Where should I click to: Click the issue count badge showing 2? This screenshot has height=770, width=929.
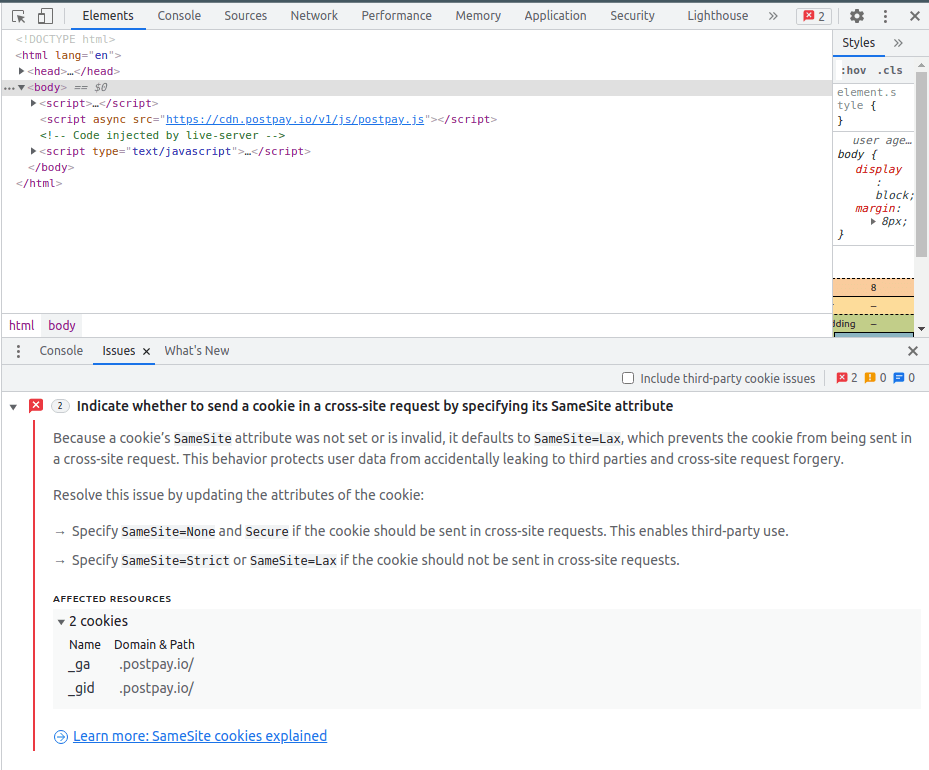click(x=60, y=406)
